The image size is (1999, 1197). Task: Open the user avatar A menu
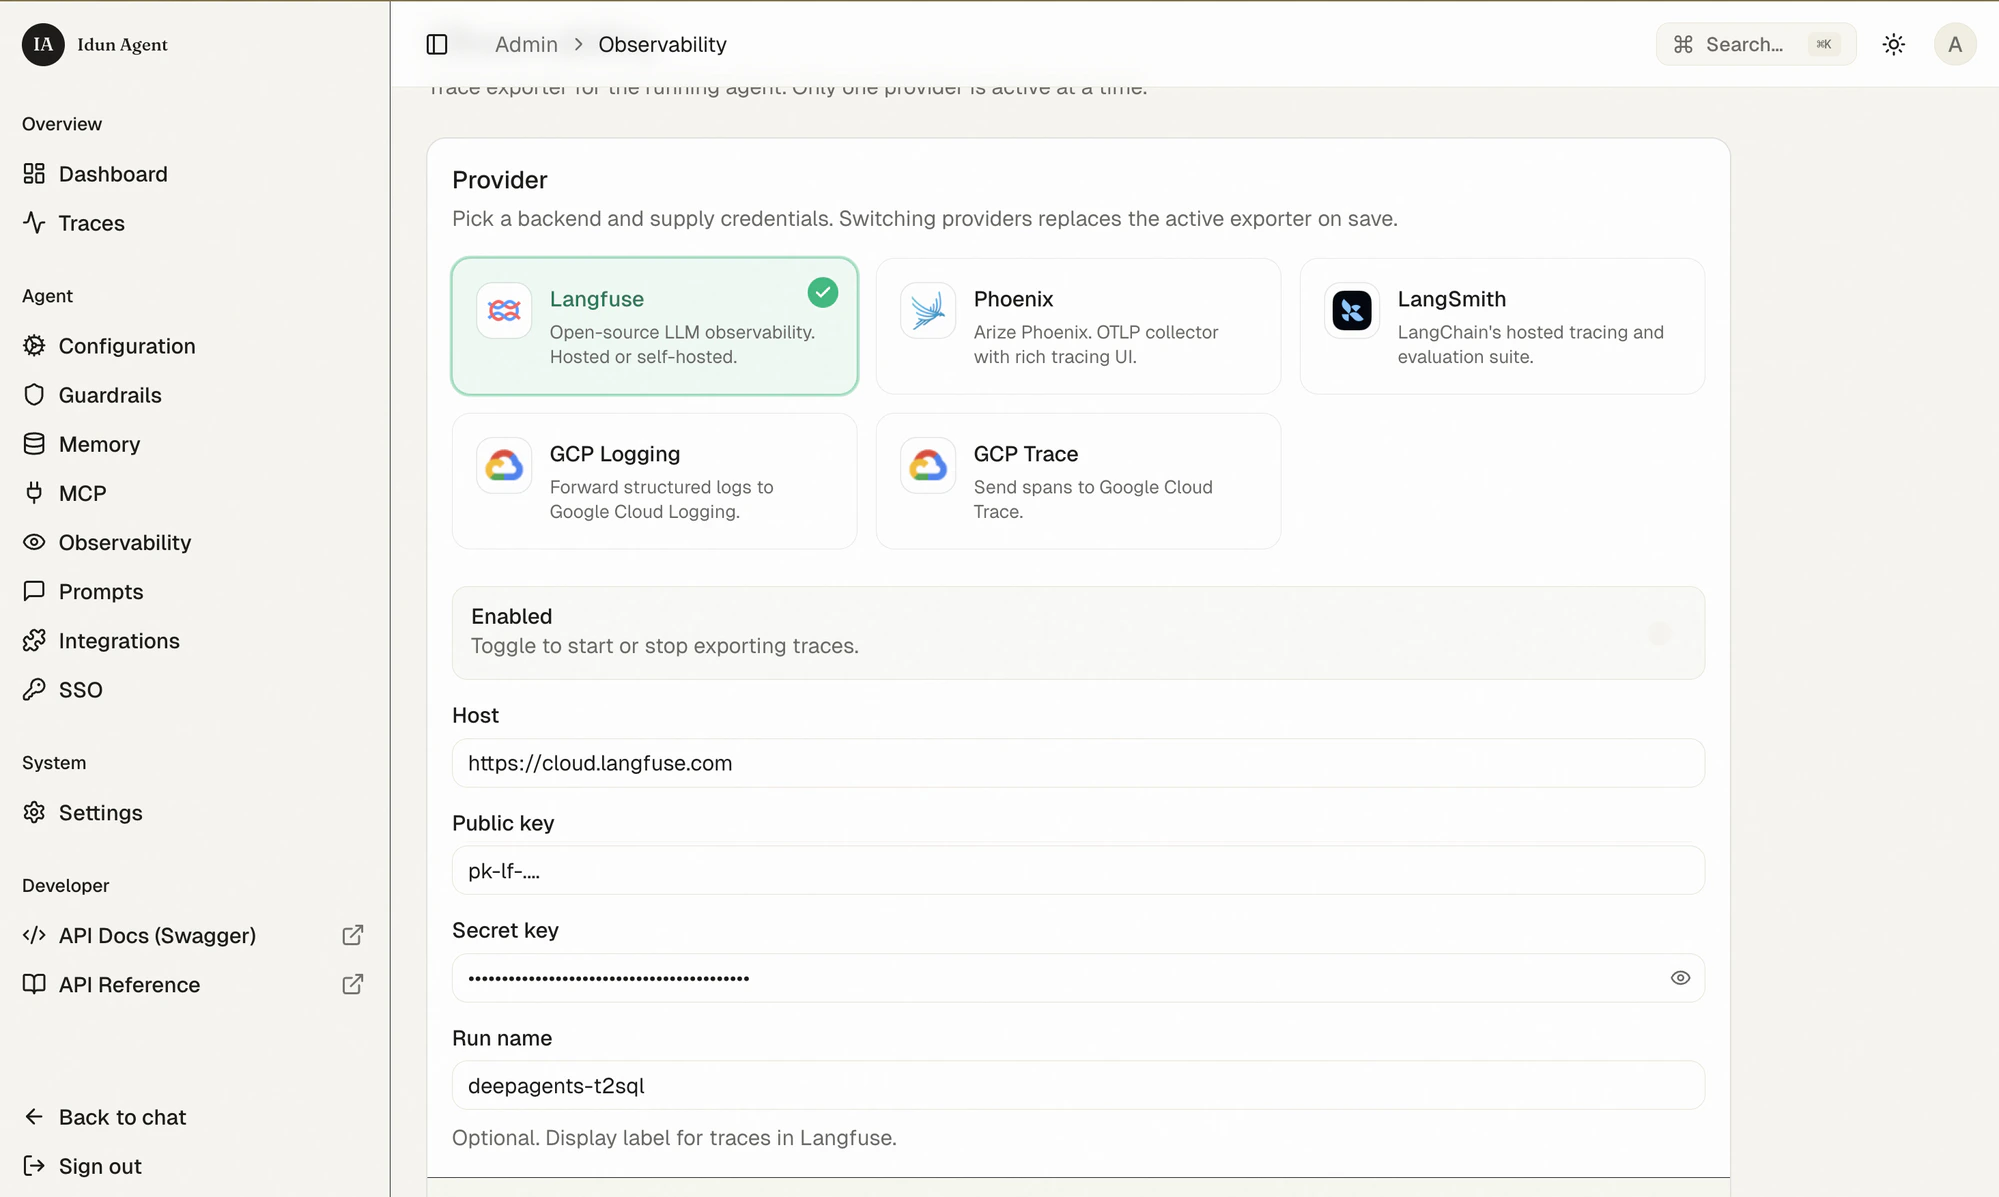click(x=1954, y=44)
